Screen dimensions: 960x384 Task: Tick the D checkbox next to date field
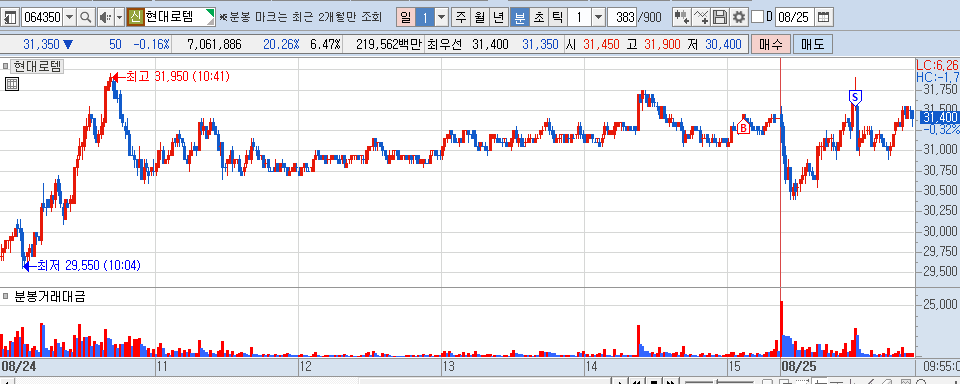[x=758, y=17]
